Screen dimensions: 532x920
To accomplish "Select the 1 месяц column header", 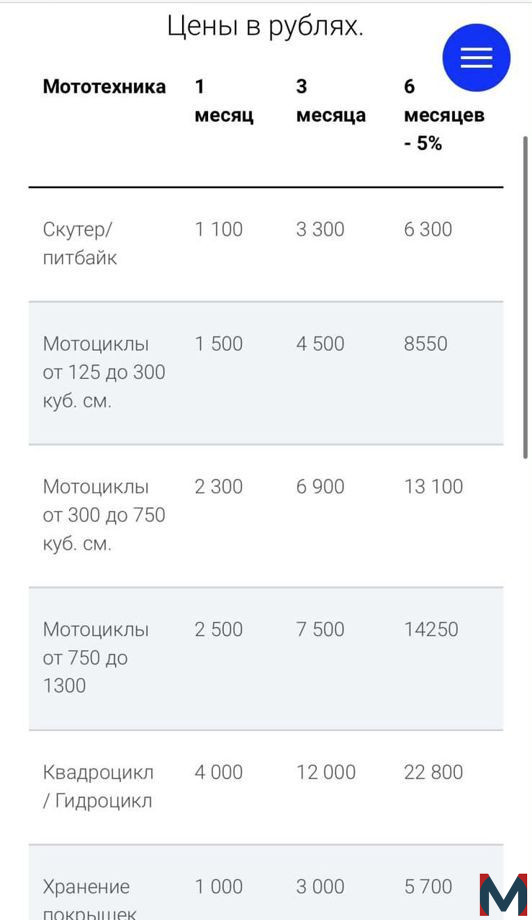I will pos(224,101).
